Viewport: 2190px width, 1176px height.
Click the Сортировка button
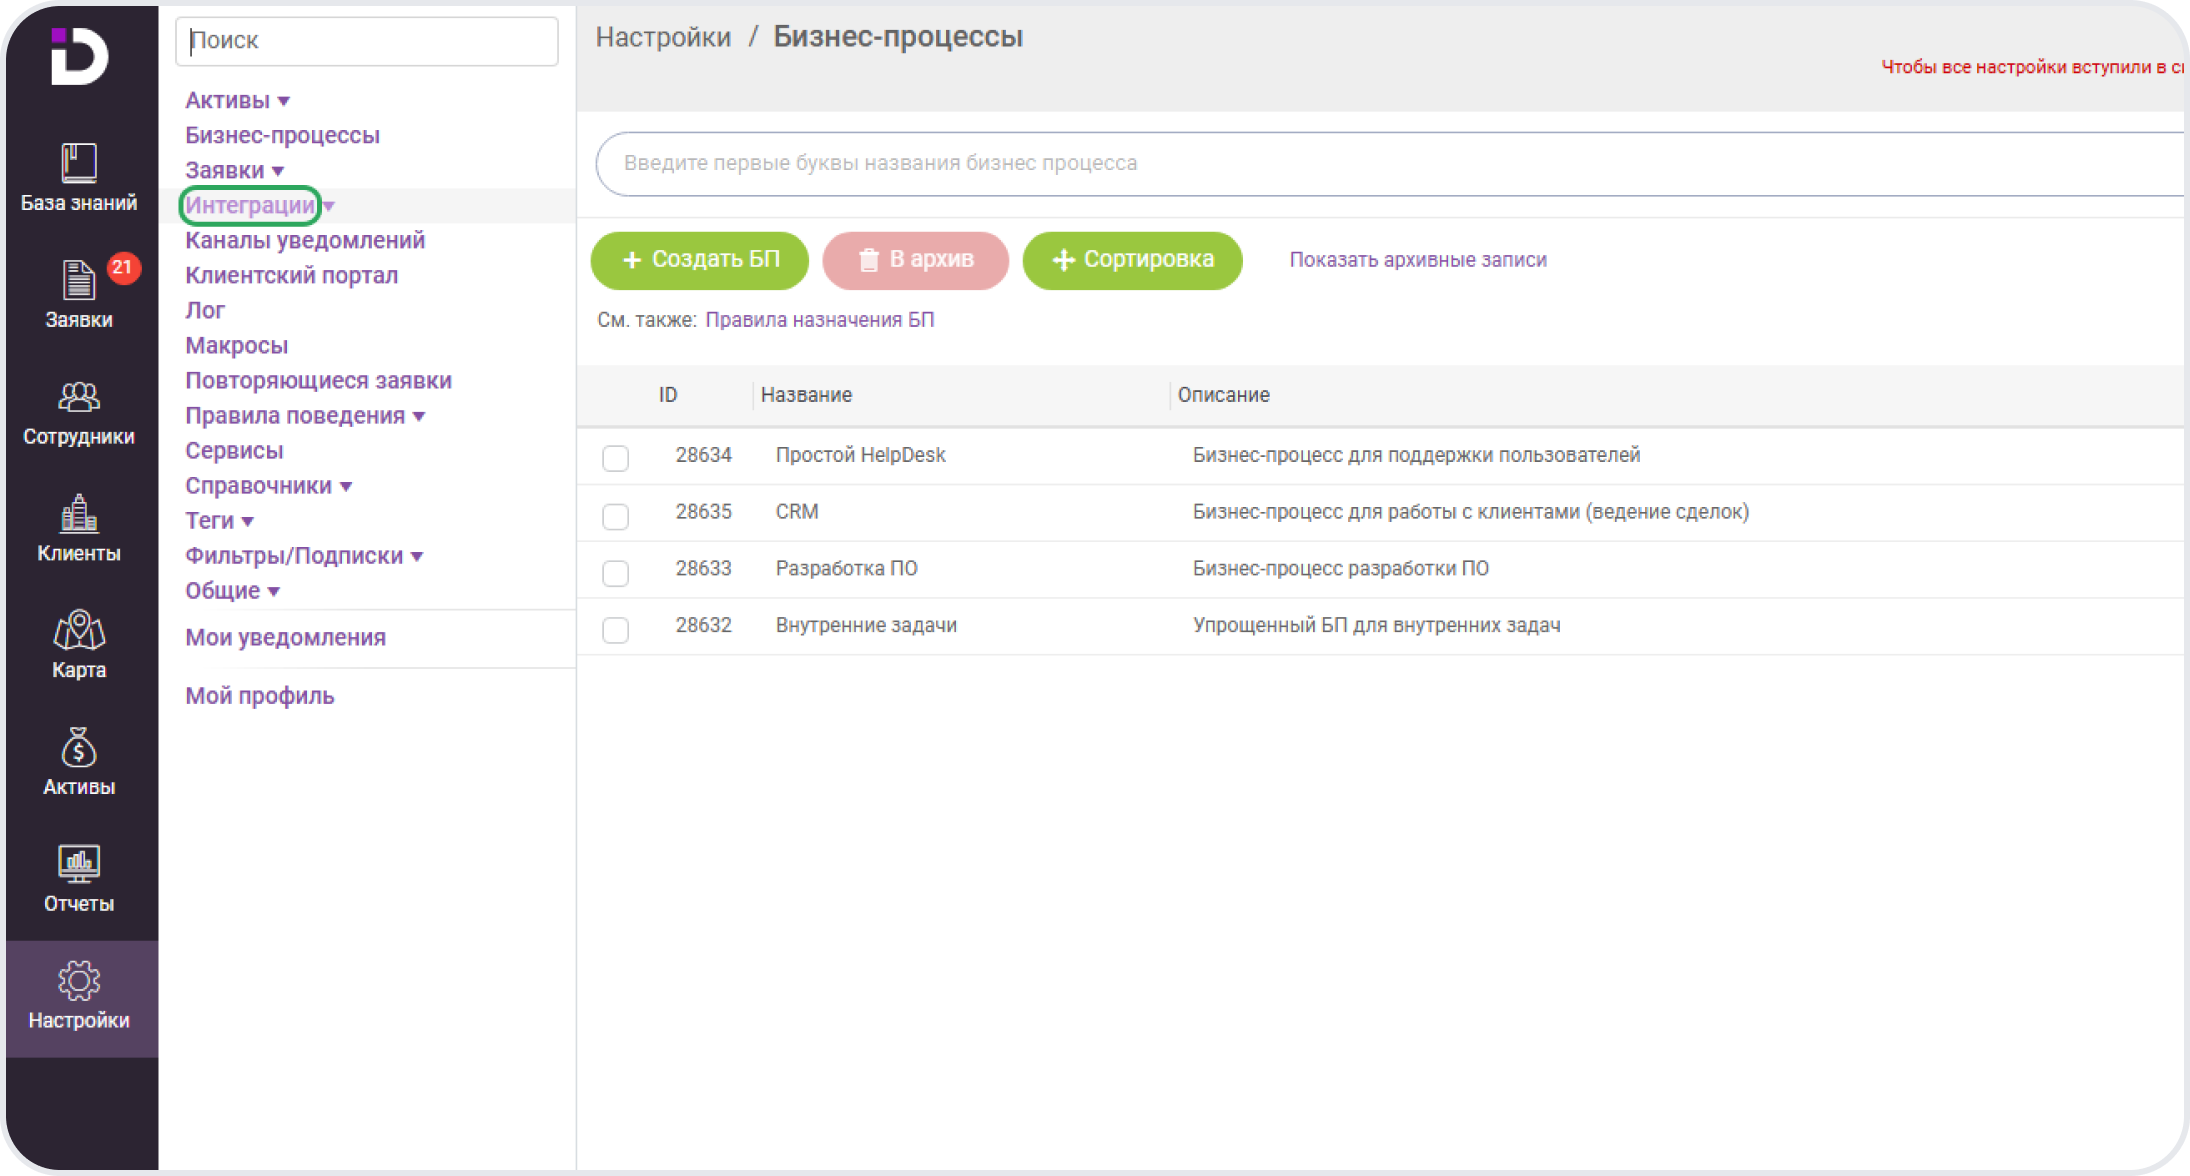pyautogui.click(x=1132, y=260)
